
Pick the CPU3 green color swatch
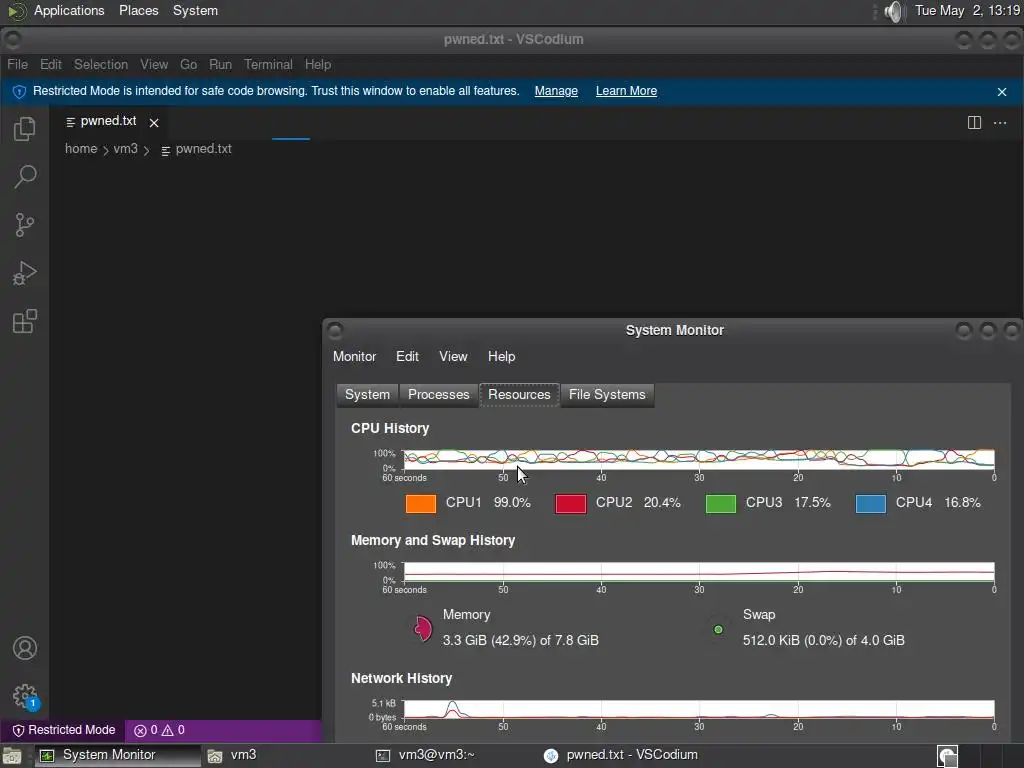(x=721, y=504)
